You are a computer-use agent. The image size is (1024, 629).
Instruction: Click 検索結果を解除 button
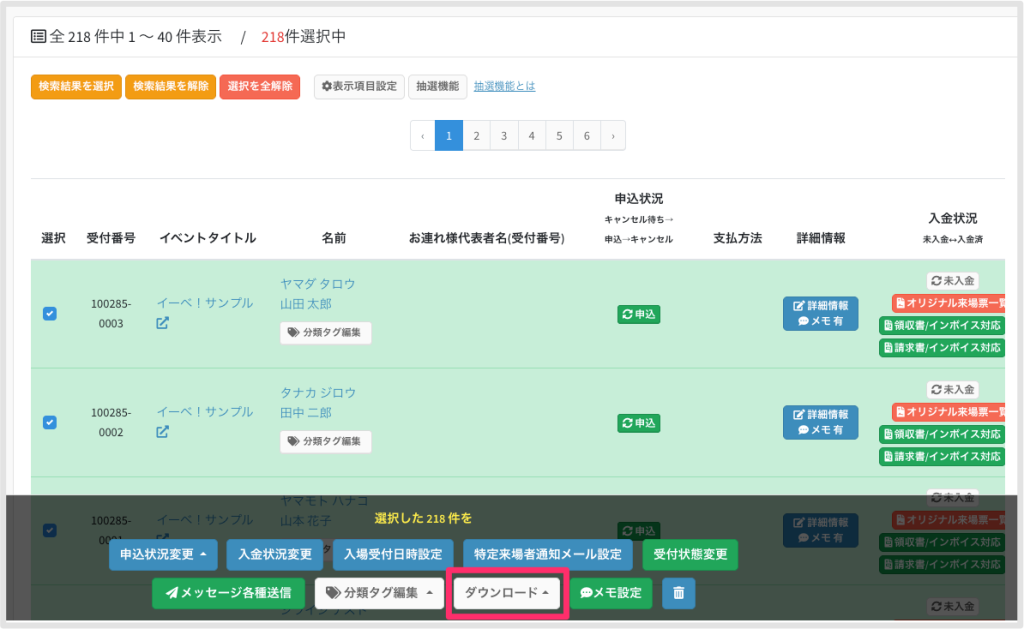(170, 86)
